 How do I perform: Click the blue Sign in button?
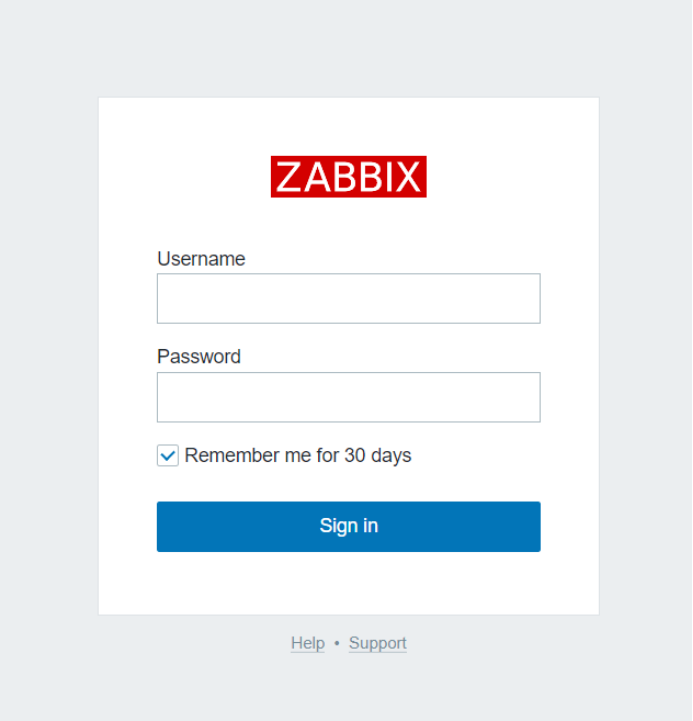coord(349,526)
